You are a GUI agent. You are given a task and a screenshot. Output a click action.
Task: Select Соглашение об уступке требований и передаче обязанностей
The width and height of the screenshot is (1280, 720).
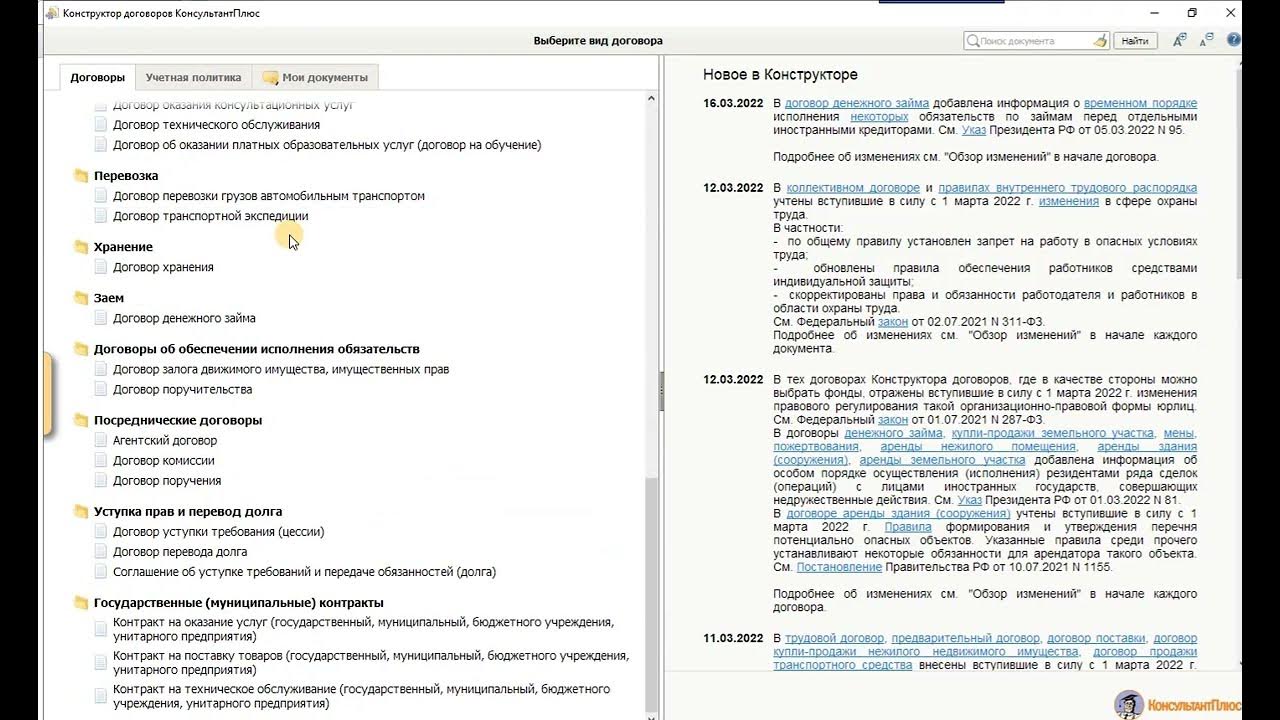(304, 572)
